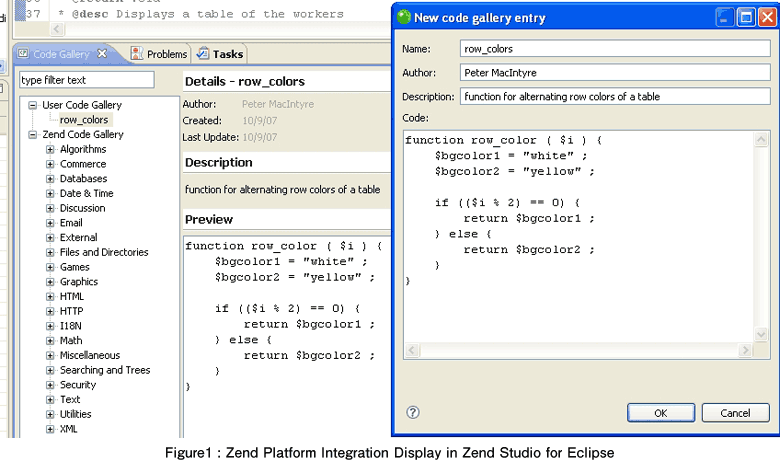Viewport: 780px width, 465px height.
Task: Select the Security tree item label
Action: (x=78, y=385)
